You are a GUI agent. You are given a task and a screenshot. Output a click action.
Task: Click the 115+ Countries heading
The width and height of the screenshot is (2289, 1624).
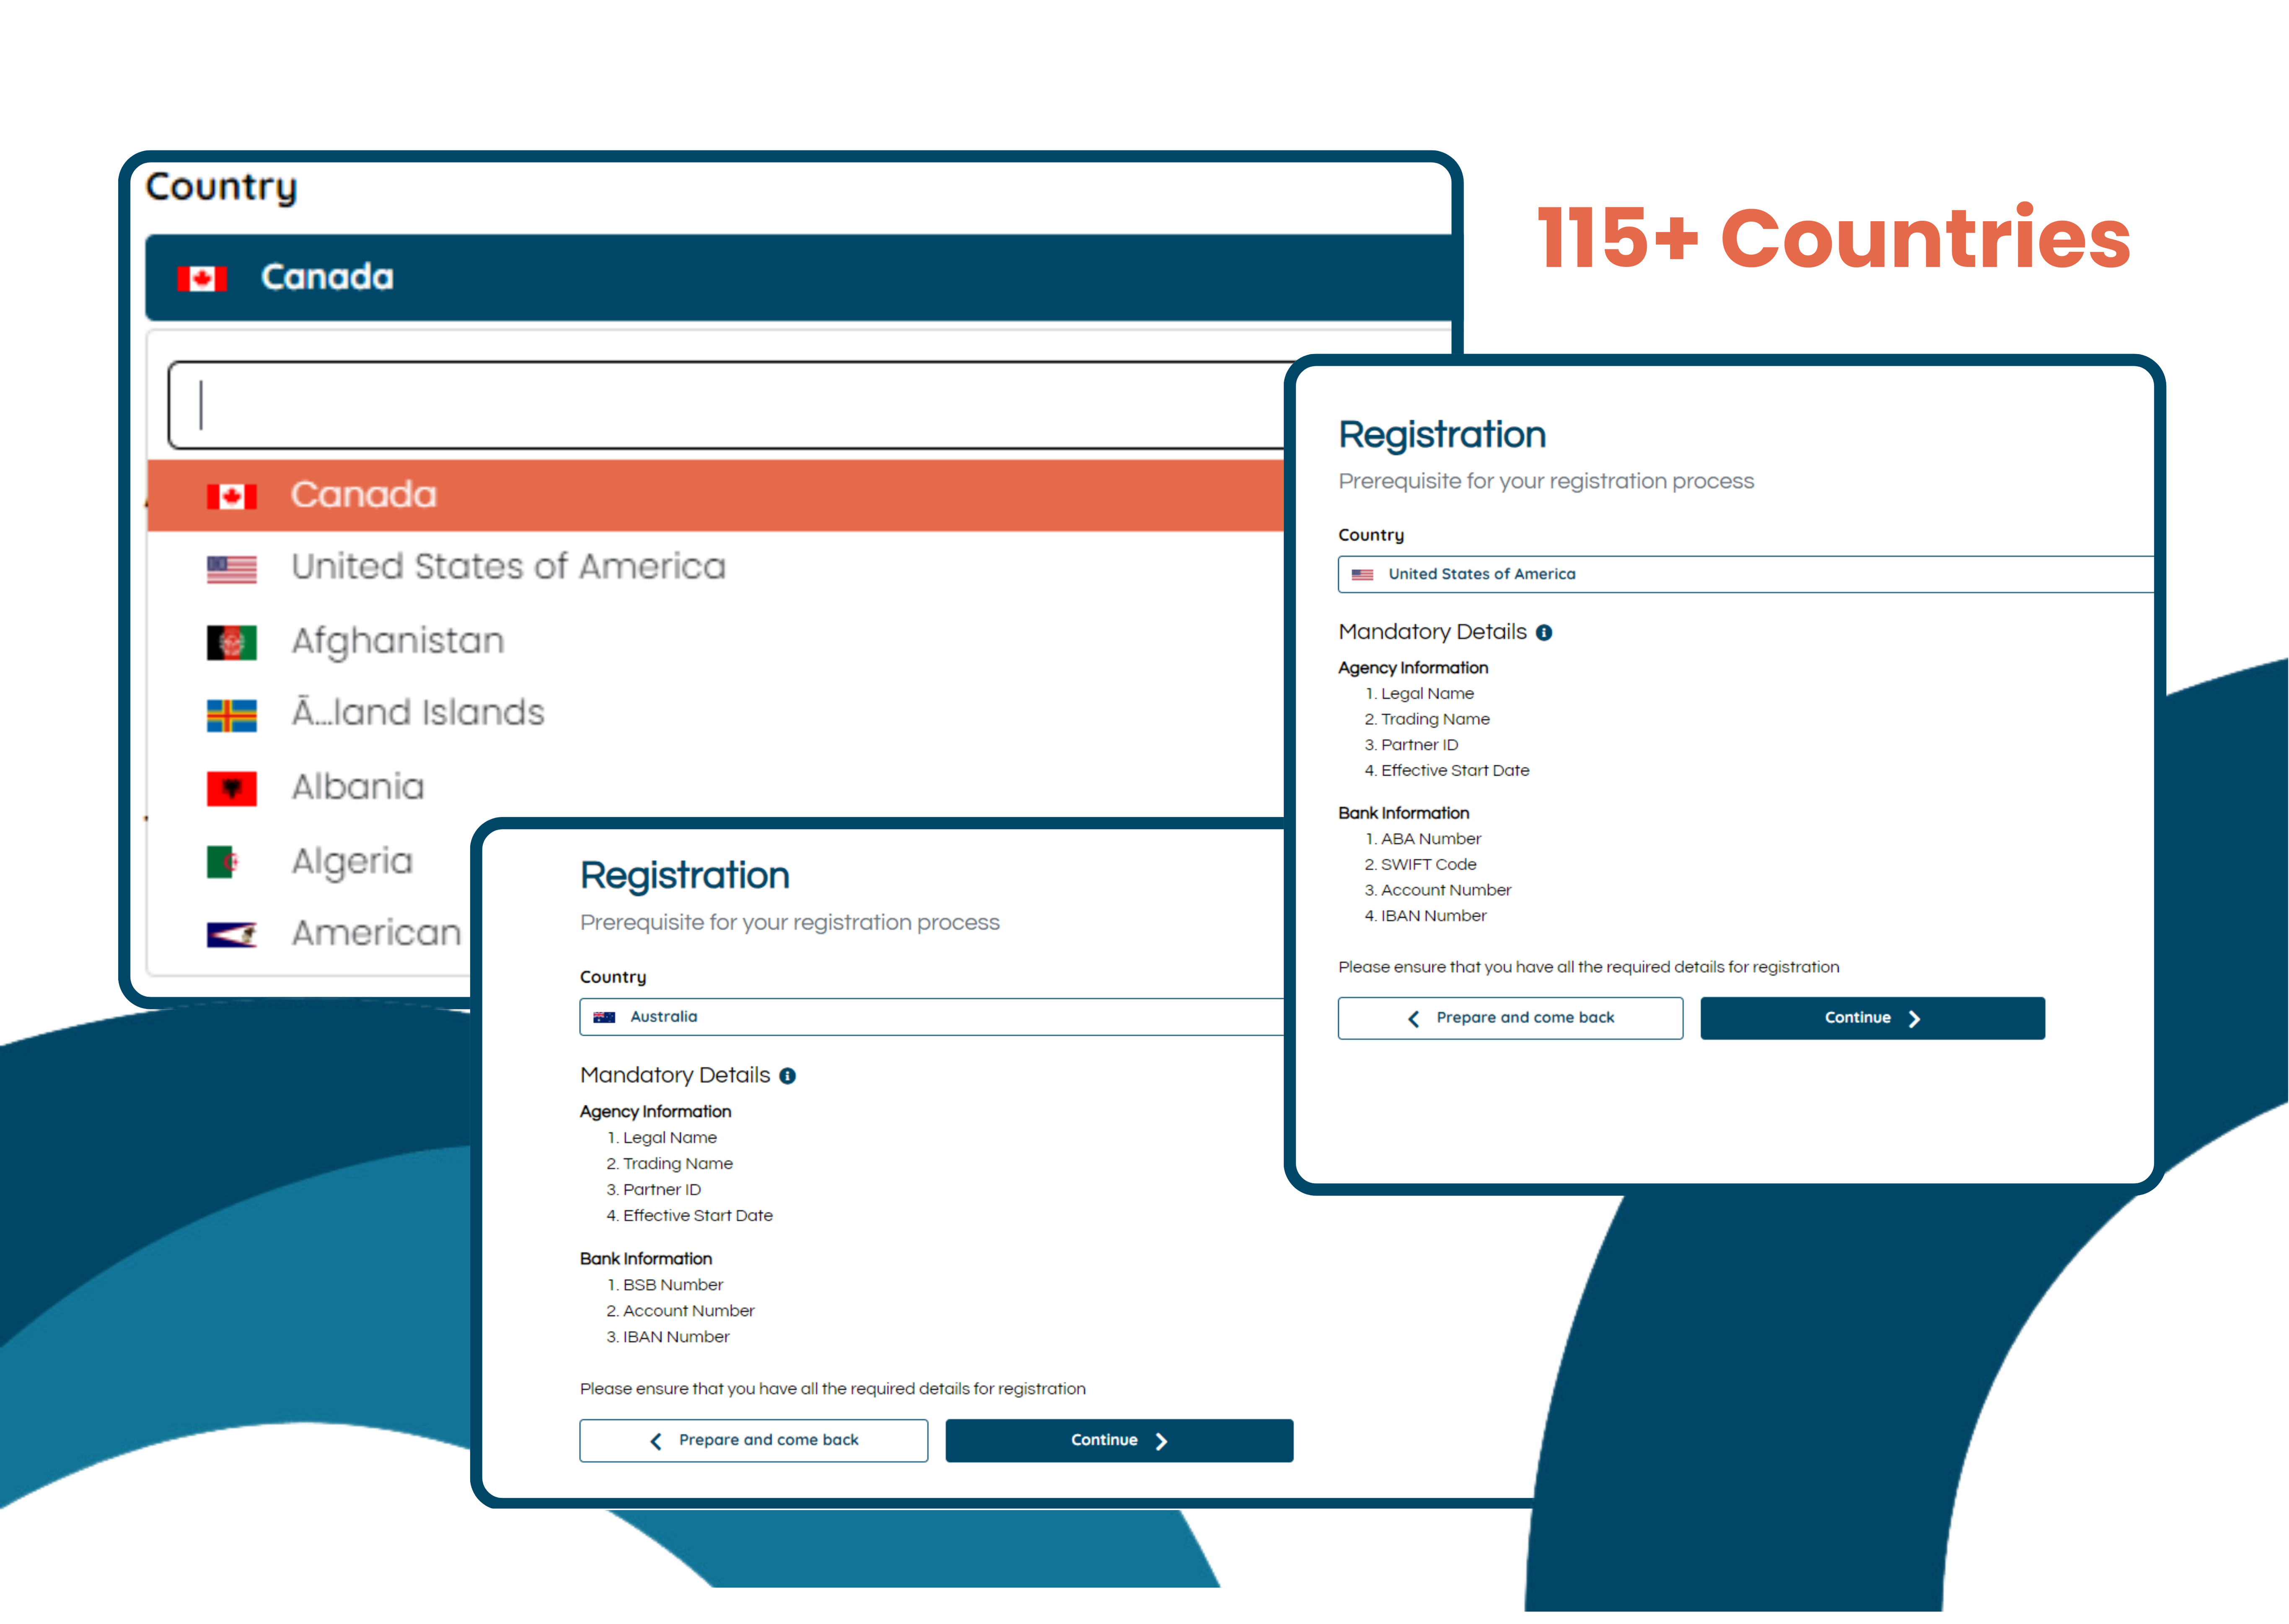tap(1834, 238)
